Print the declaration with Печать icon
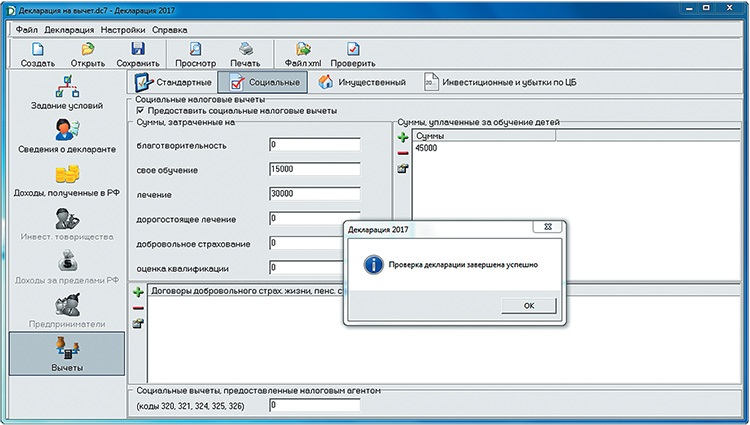 click(245, 53)
